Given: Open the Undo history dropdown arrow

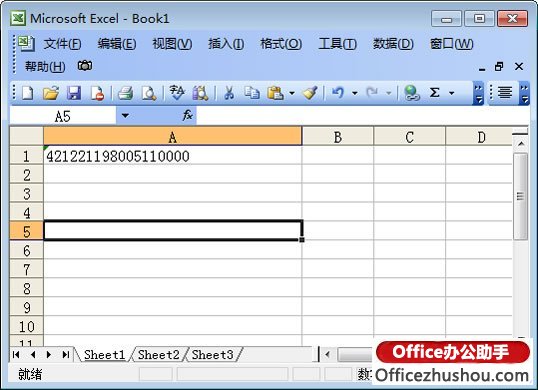Looking at the screenshot, I should pyautogui.click(x=355, y=93).
